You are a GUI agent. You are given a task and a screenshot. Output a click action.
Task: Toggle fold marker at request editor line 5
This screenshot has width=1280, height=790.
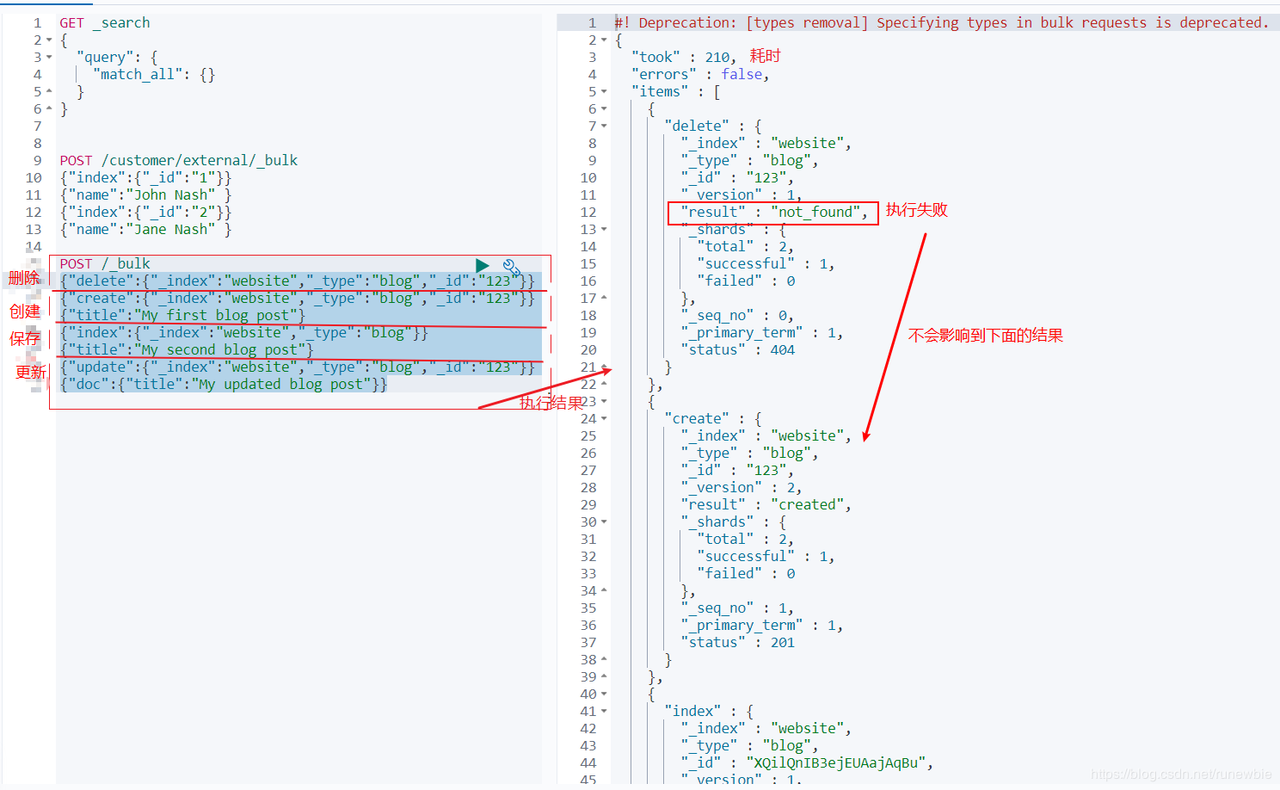coord(49,91)
